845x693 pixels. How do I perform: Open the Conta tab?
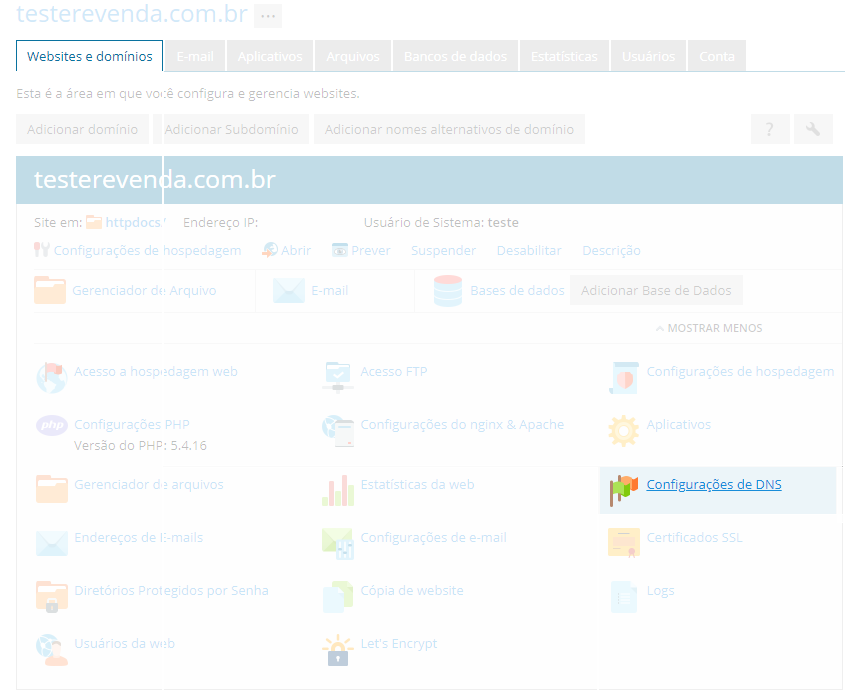717,56
